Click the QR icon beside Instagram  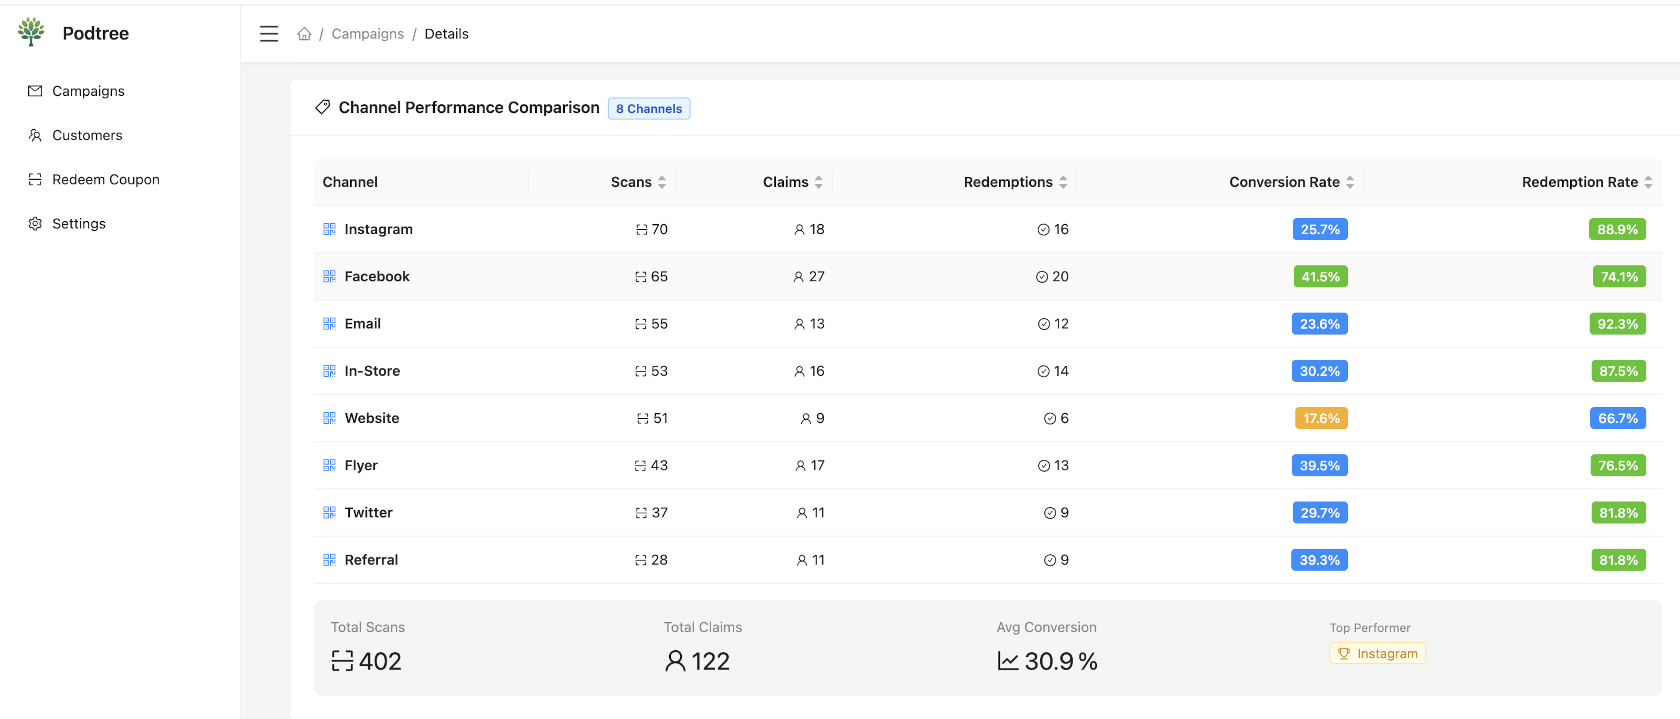pos(329,229)
